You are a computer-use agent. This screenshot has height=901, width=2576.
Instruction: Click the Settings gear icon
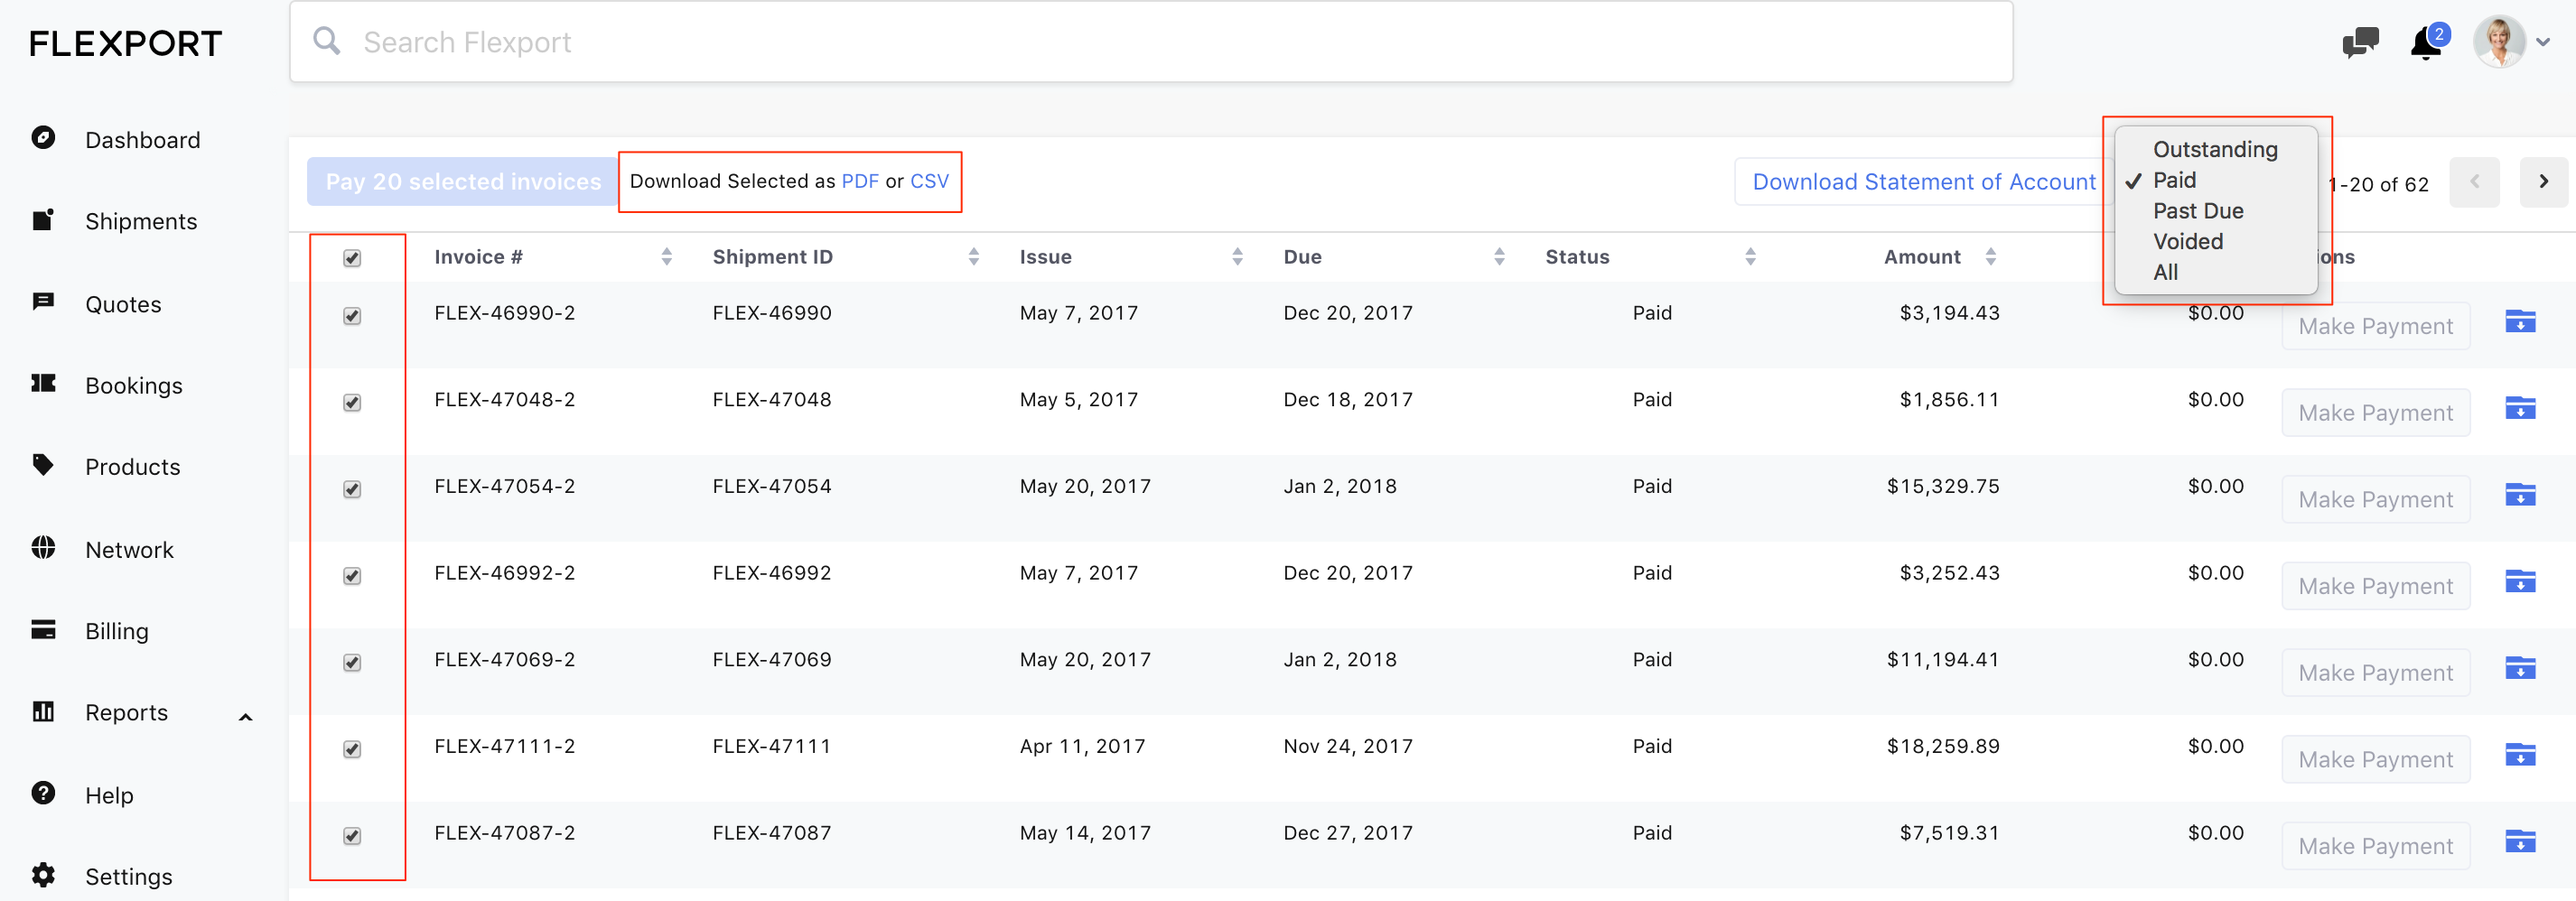(x=43, y=875)
